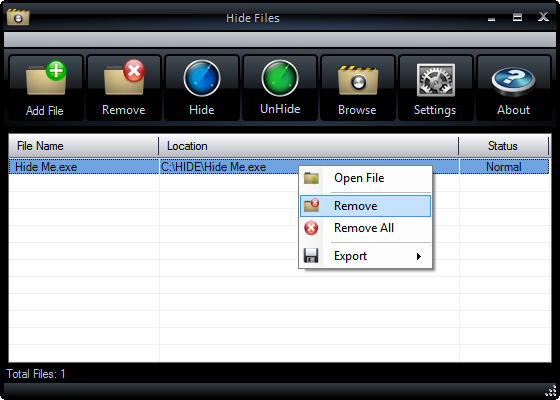
Task: Click the app logo in title bar
Action: (18, 17)
